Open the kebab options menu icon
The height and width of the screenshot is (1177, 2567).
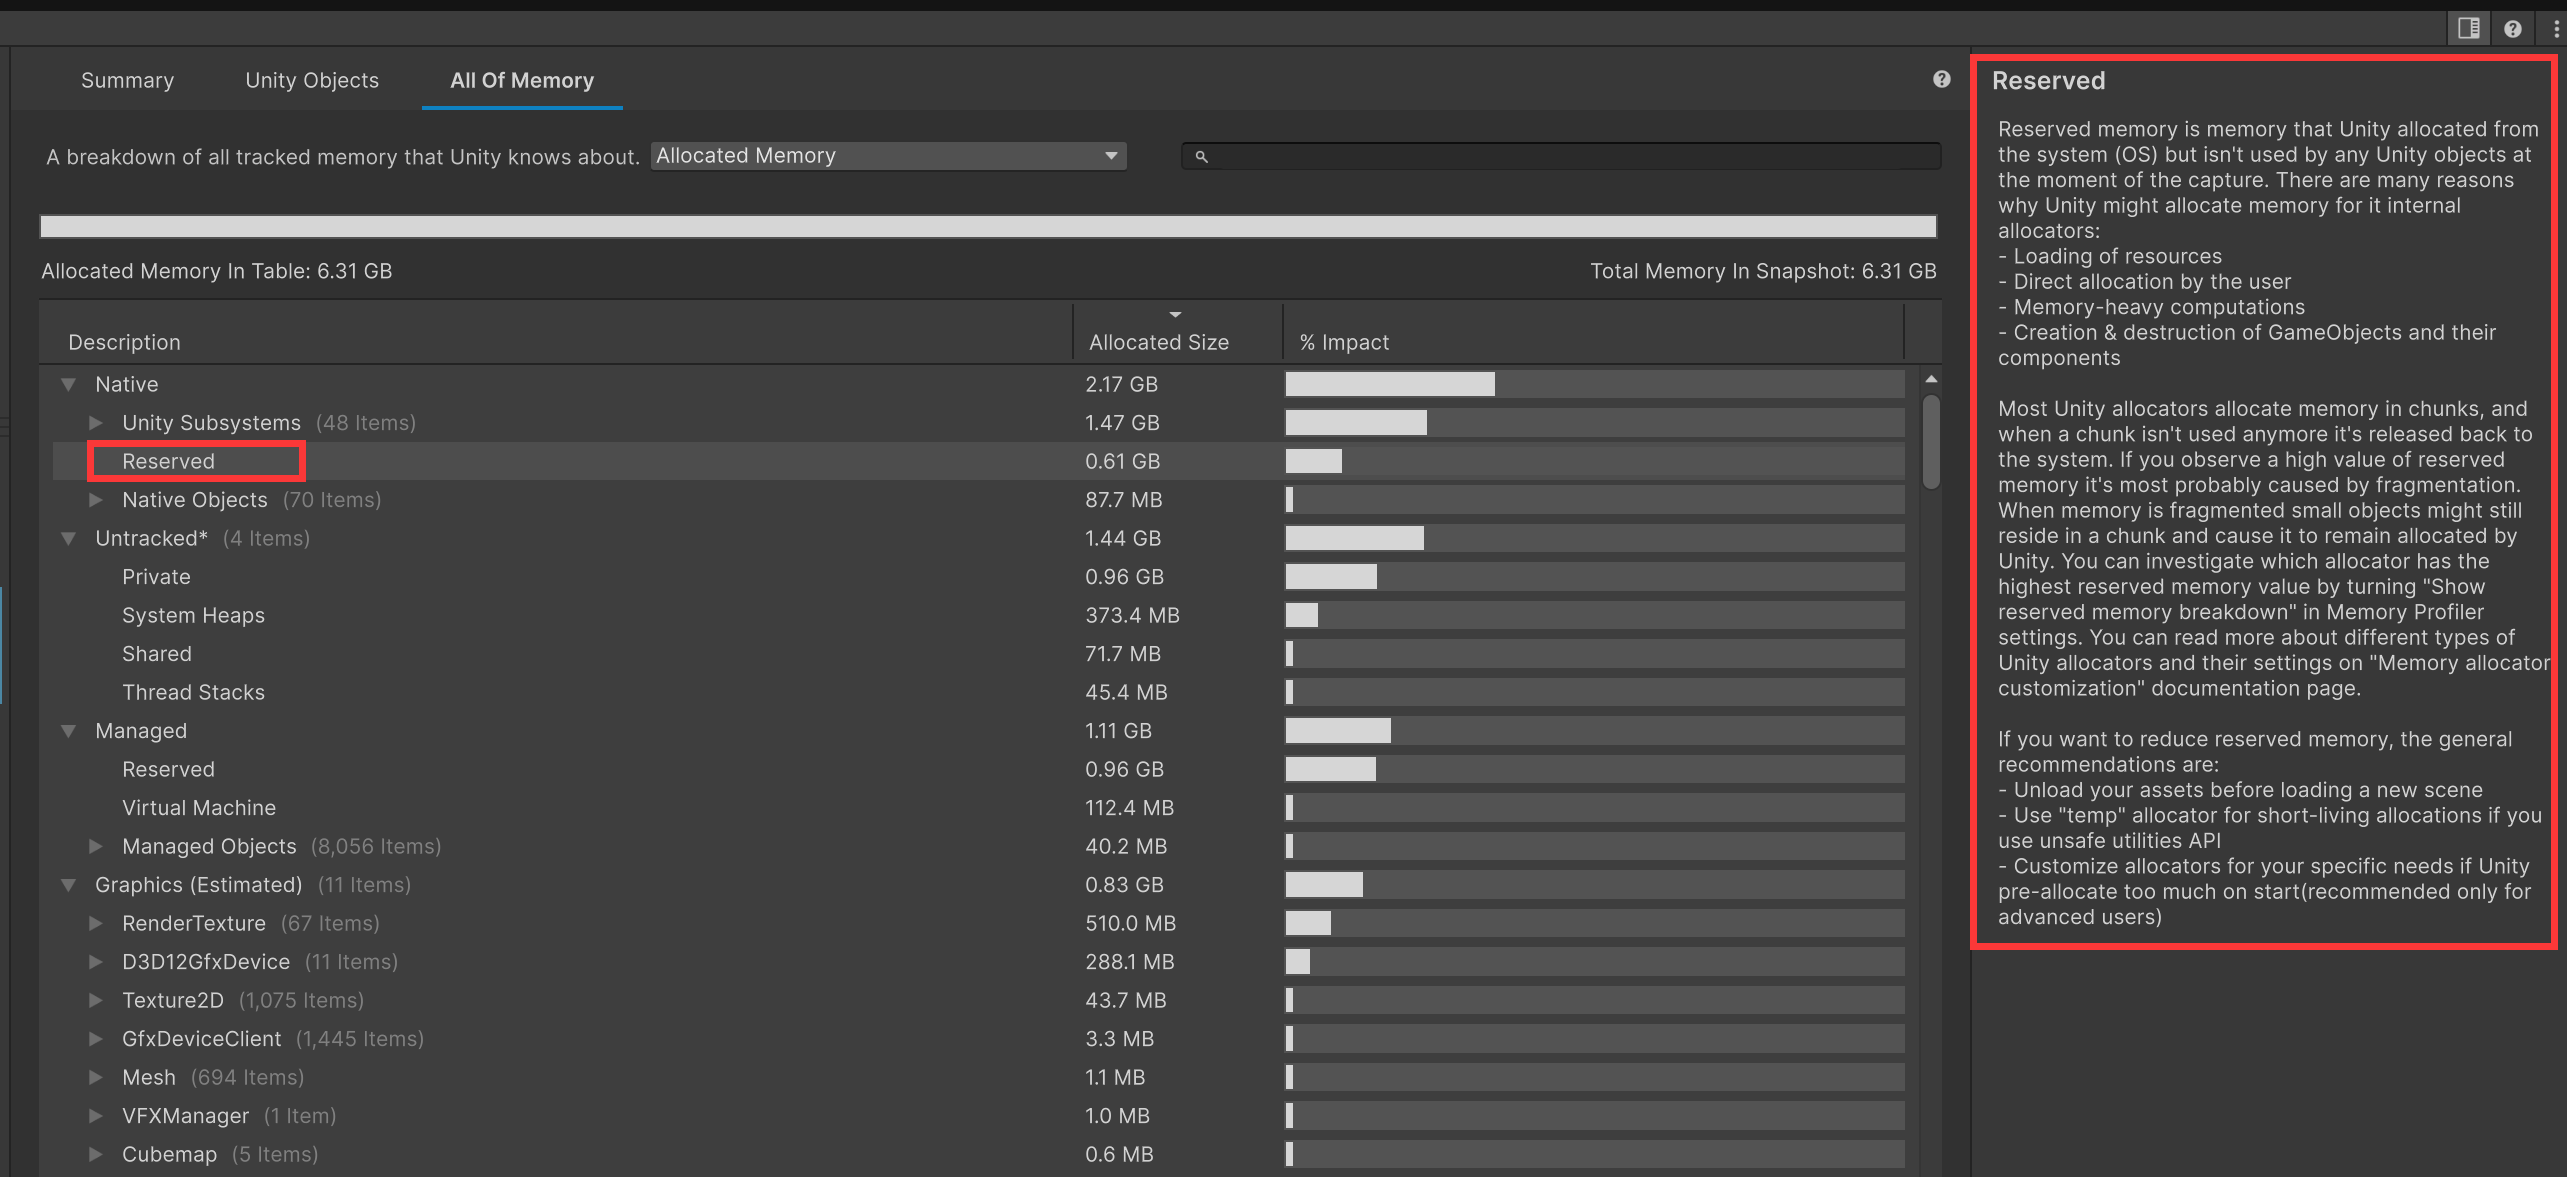click(2555, 29)
